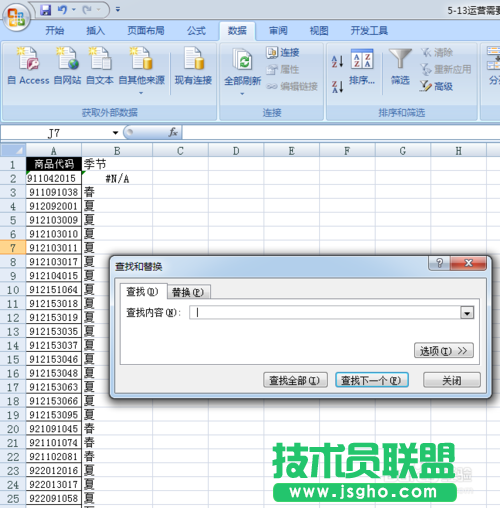Screen dimensions: 500x508
Task: Click the Office button logo
Action: (16, 17)
